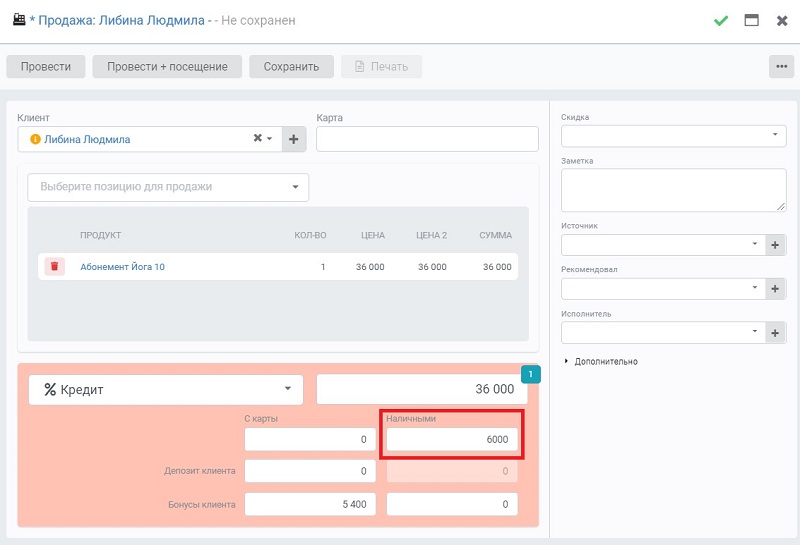Open Выберите позицию для продажи dropdown
The image size is (800, 545).
[168, 187]
